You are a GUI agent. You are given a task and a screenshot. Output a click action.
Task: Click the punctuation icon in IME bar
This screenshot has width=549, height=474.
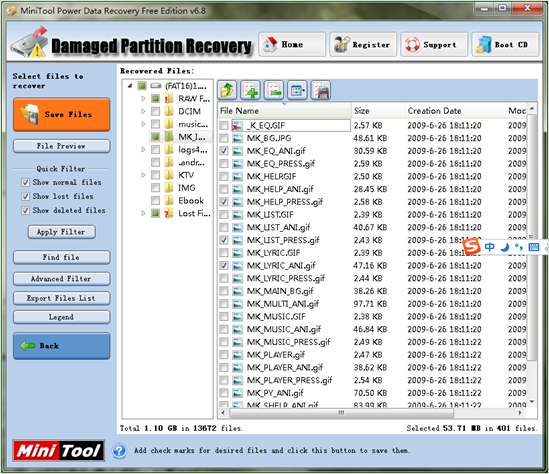519,247
